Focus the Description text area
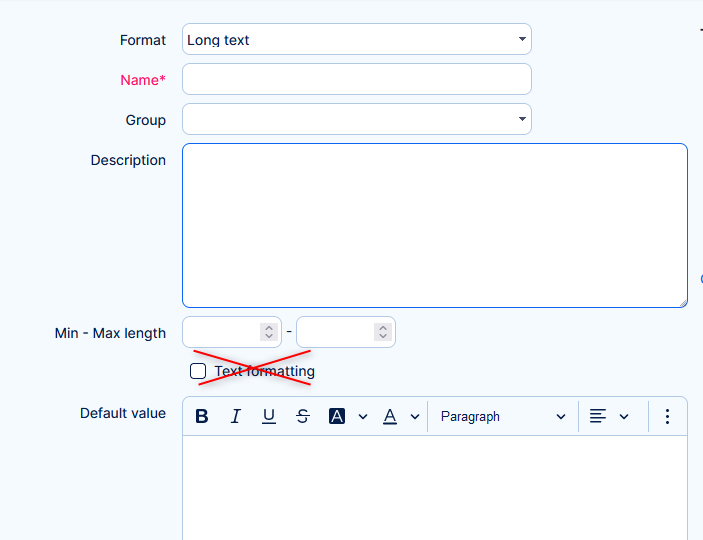703x540 pixels. [434, 225]
